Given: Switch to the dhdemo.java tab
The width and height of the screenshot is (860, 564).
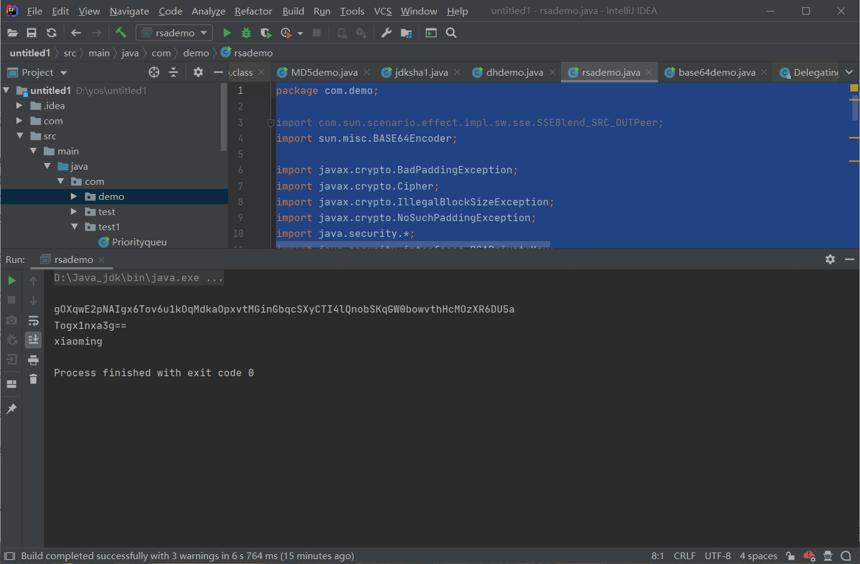Looking at the screenshot, I should click(514, 72).
